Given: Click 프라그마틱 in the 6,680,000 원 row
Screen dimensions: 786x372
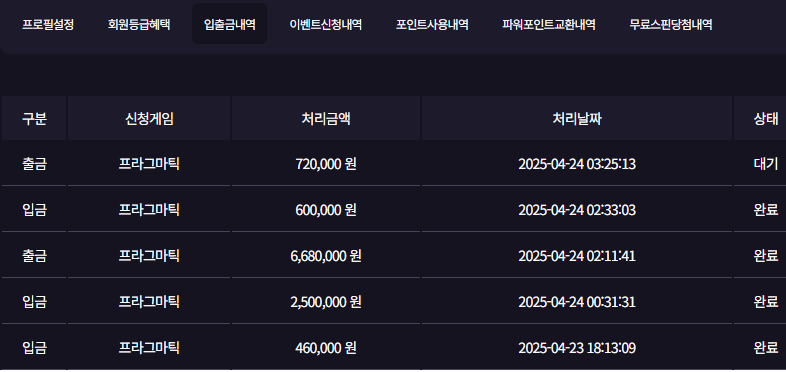Looking at the screenshot, I should click(x=149, y=256).
